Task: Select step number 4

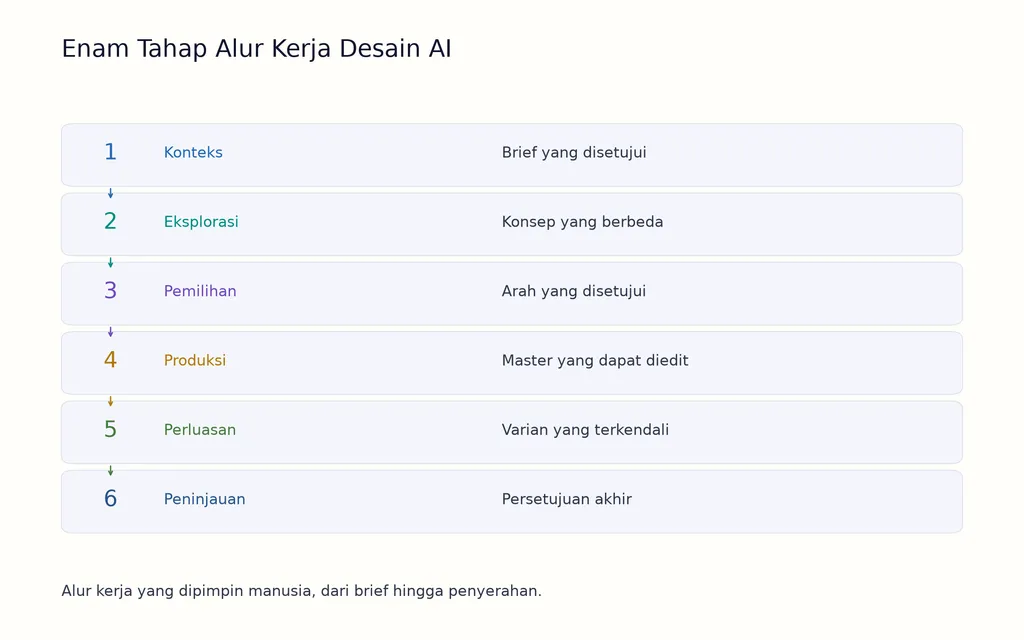Action: (x=110, y=360)
